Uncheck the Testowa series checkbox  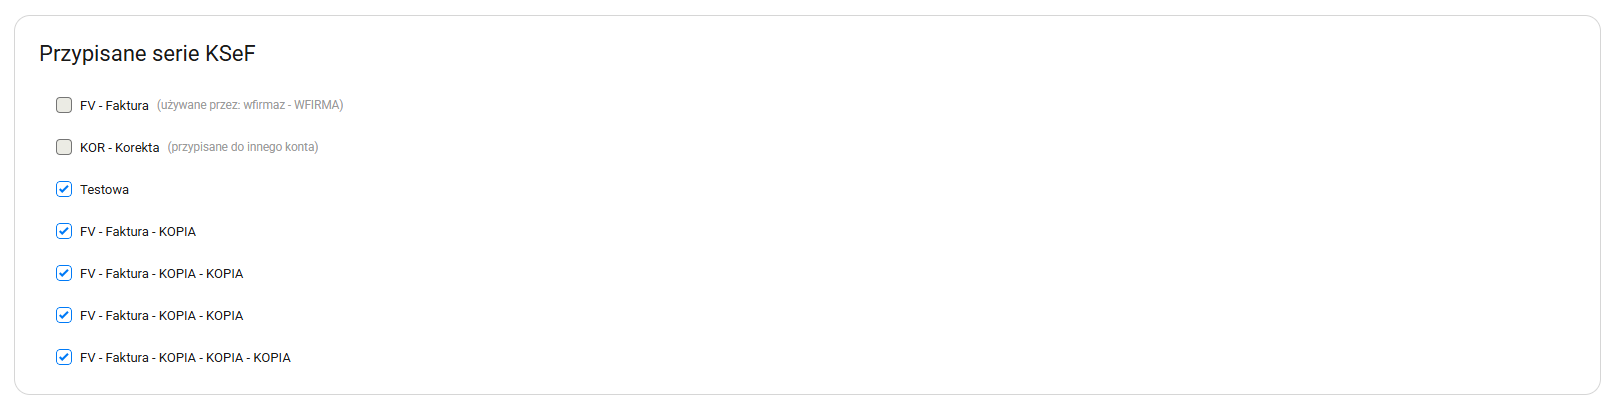point(64,189)
